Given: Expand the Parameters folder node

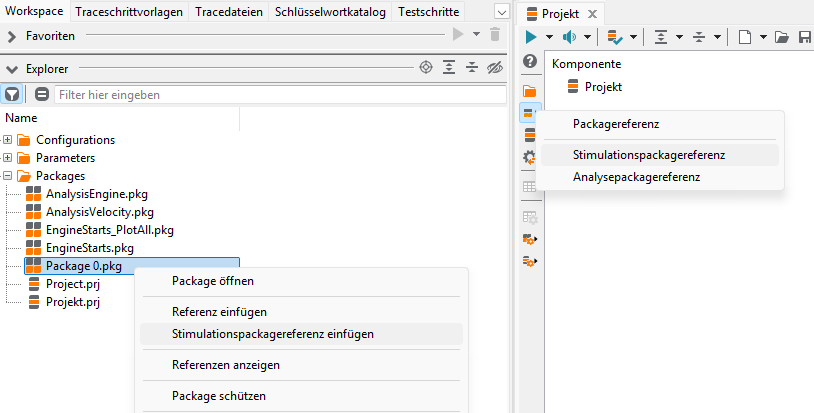Looking at the screenshot, I should 7,158.
